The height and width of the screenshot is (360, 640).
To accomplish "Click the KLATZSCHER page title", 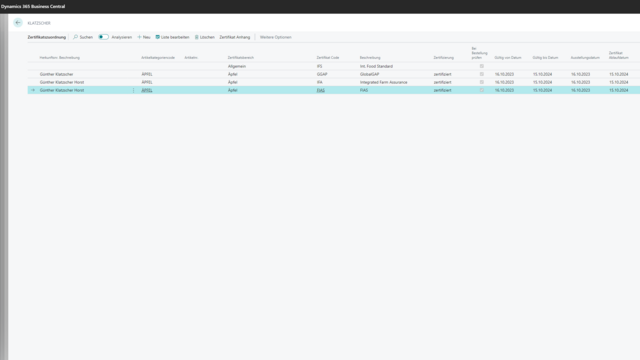I will click(x=39, y=23).
